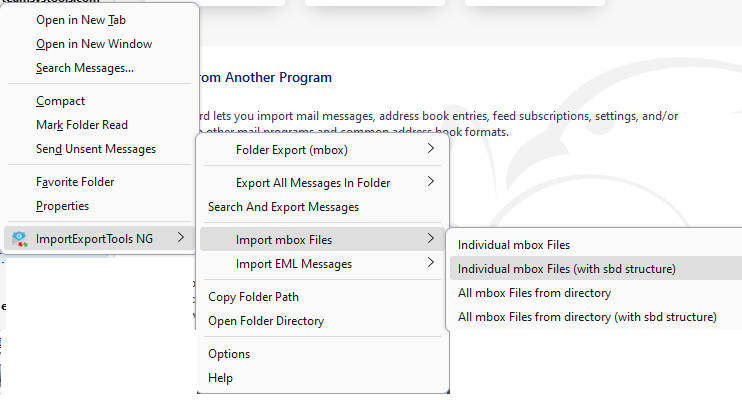Select Export All Messages In Folder
Image resolution: width=742 pixels, height=400 pixels.
[x=313, y=183]
